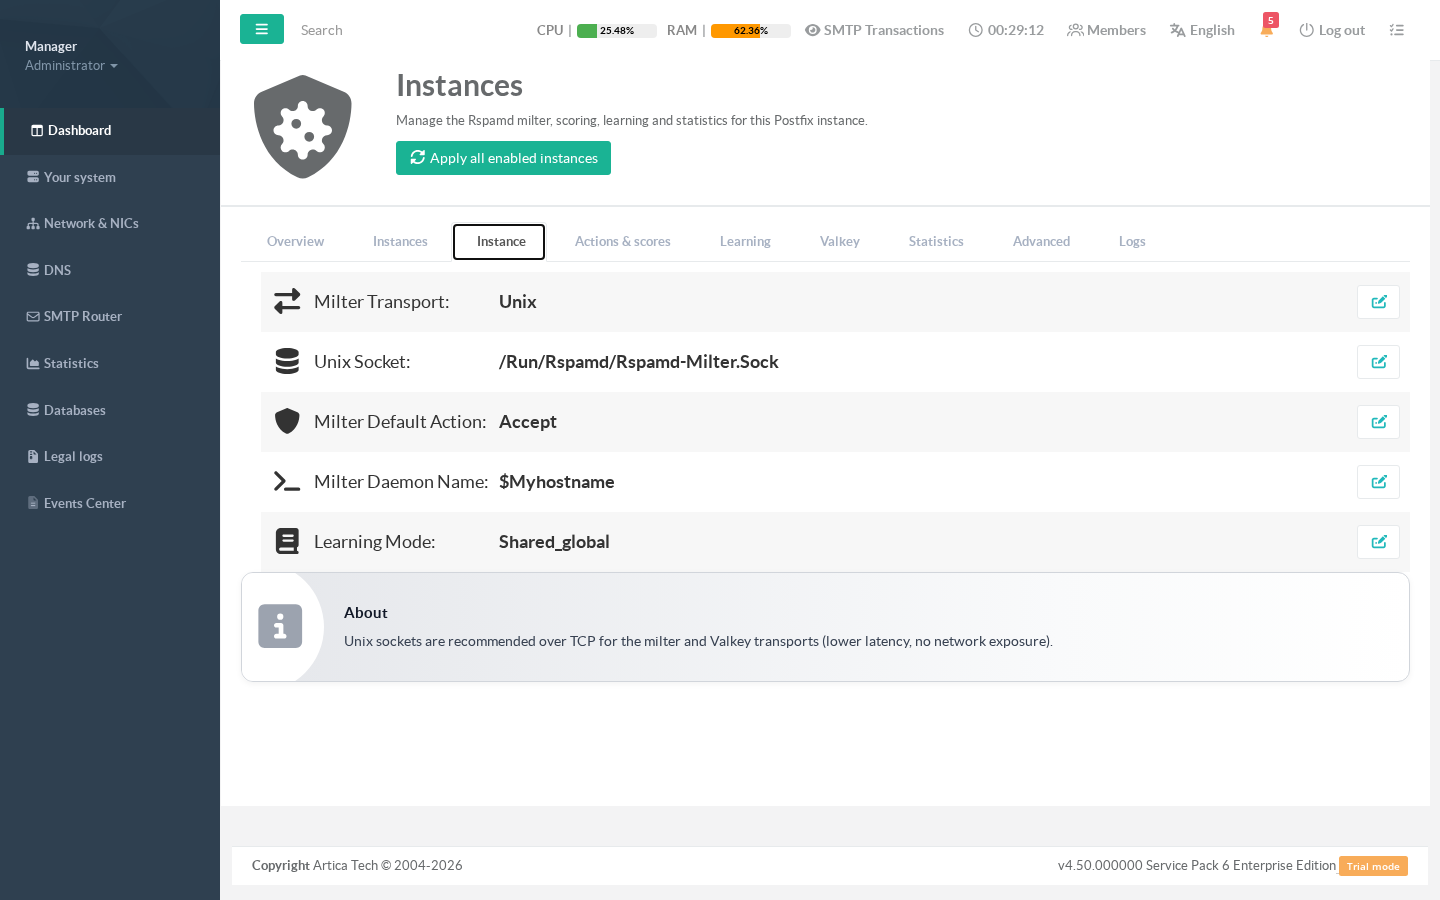
Task: Log out of the console
Action: (1332, 30)
